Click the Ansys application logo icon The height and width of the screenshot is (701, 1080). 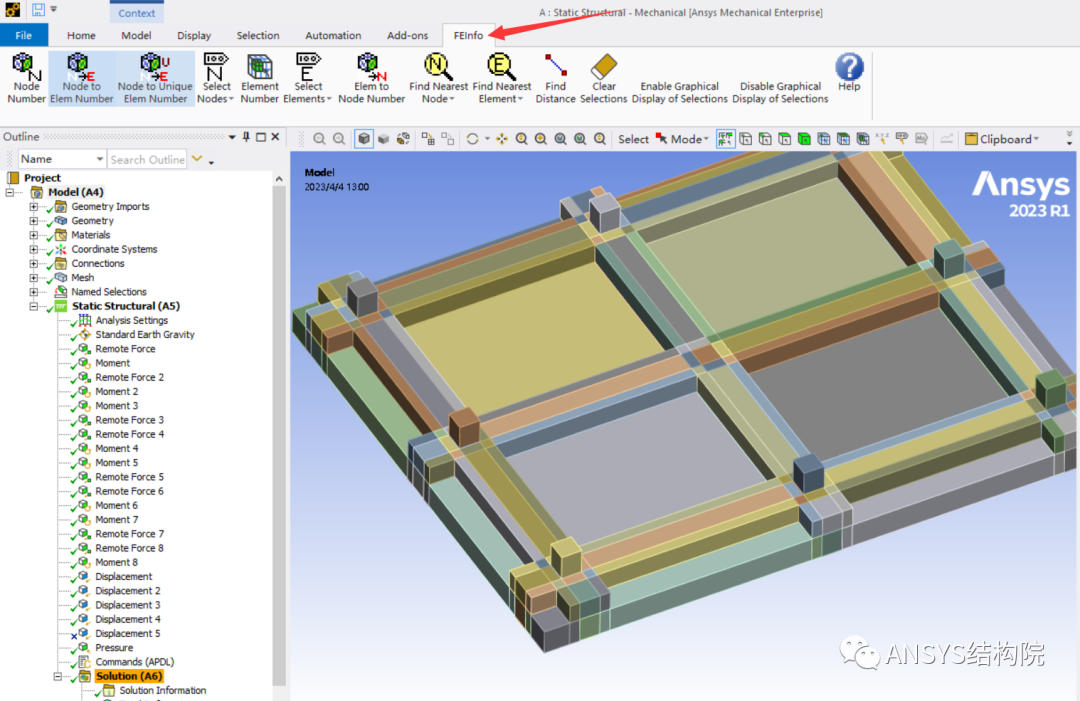click(x=12, y=10)
